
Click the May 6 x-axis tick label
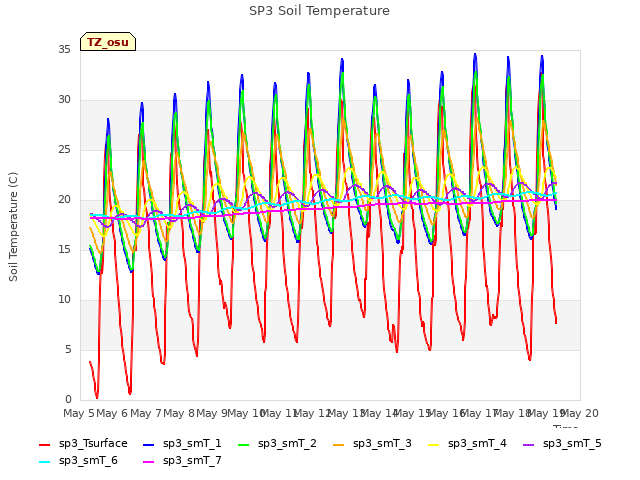pyautogui.click(x=112, y=413)
